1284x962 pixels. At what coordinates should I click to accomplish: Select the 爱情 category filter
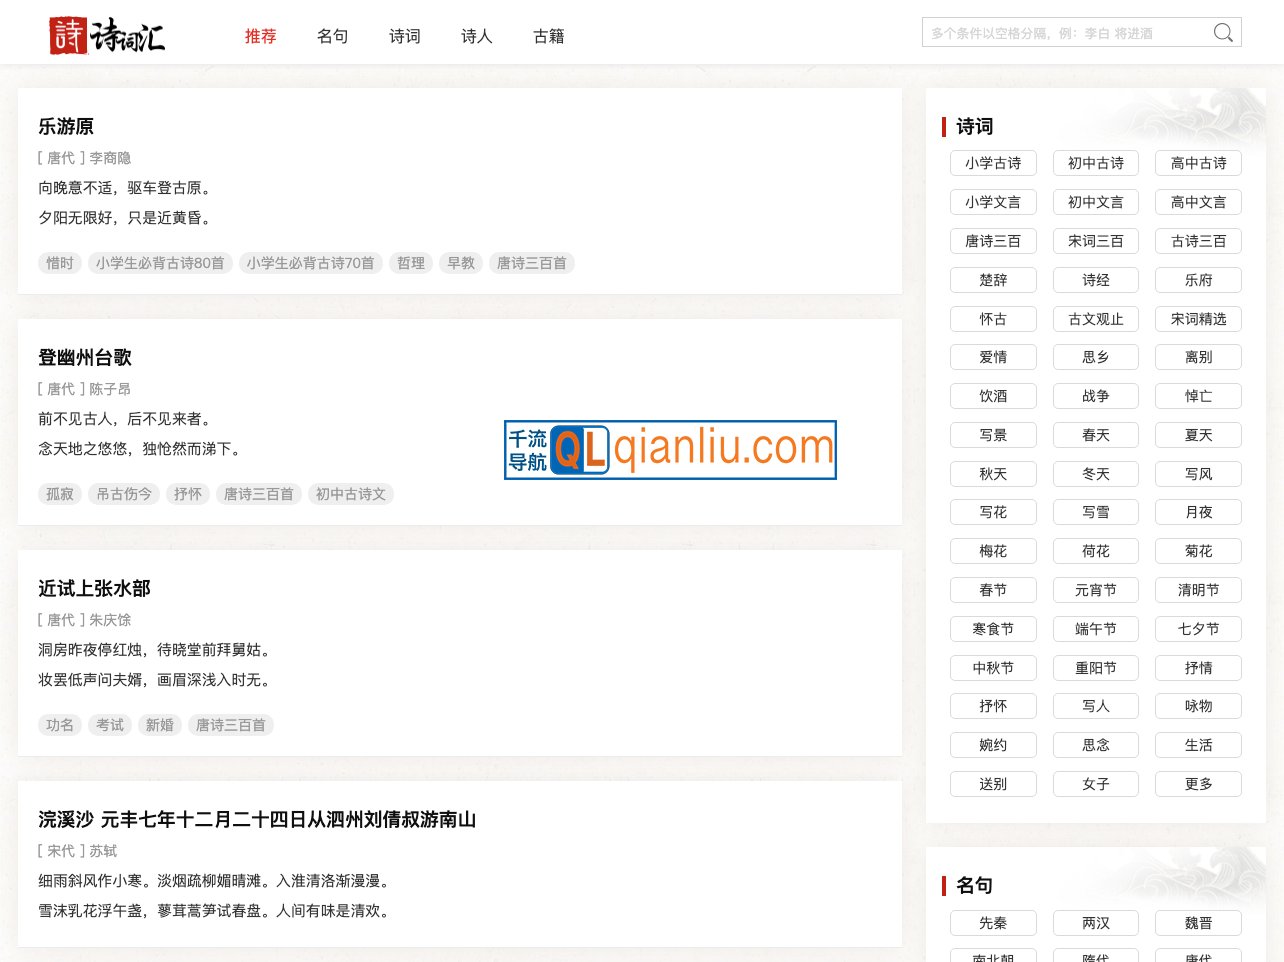coord(993,357)
